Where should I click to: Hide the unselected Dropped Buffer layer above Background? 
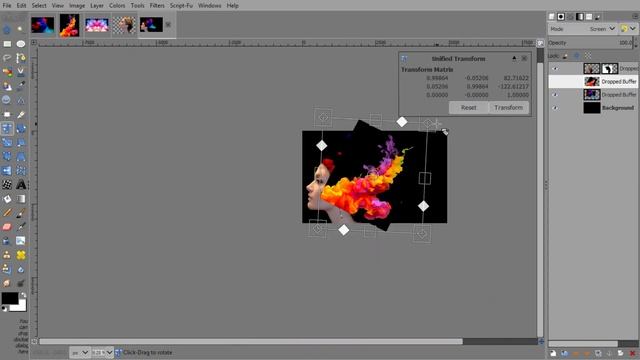point(555,95)
